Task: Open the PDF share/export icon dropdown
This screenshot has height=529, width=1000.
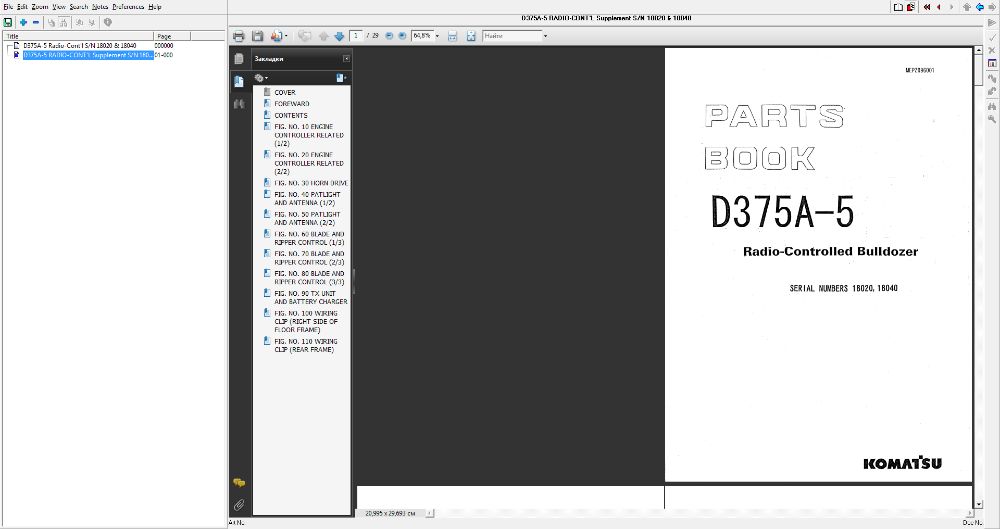Action: tap(279, 36)
